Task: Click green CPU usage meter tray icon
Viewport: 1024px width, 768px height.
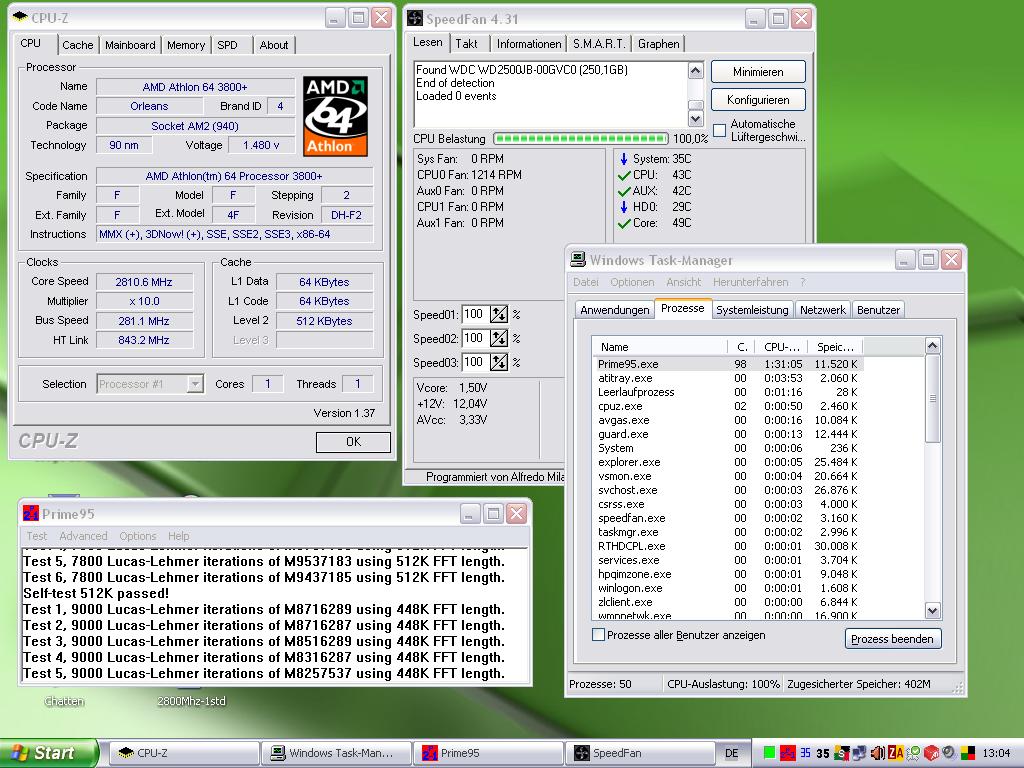Action: (769, 752)
